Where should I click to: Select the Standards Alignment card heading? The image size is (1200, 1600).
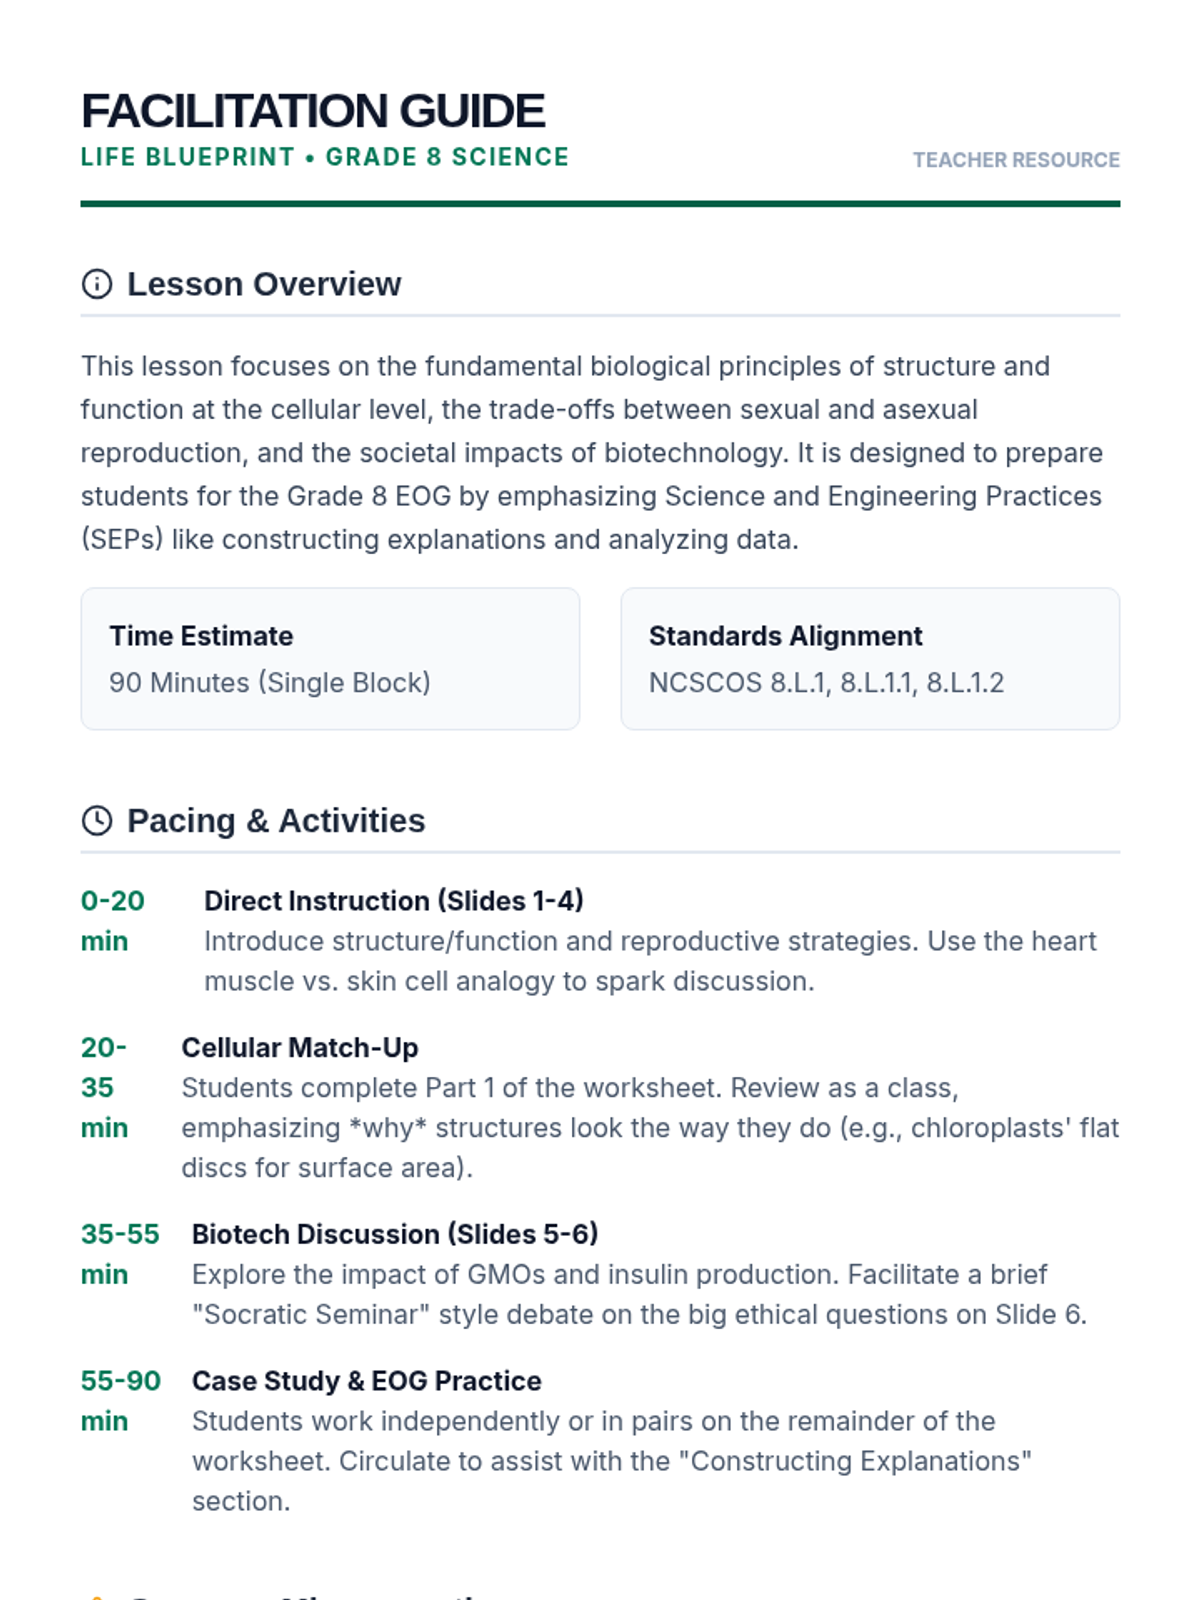tap(786, 636)
